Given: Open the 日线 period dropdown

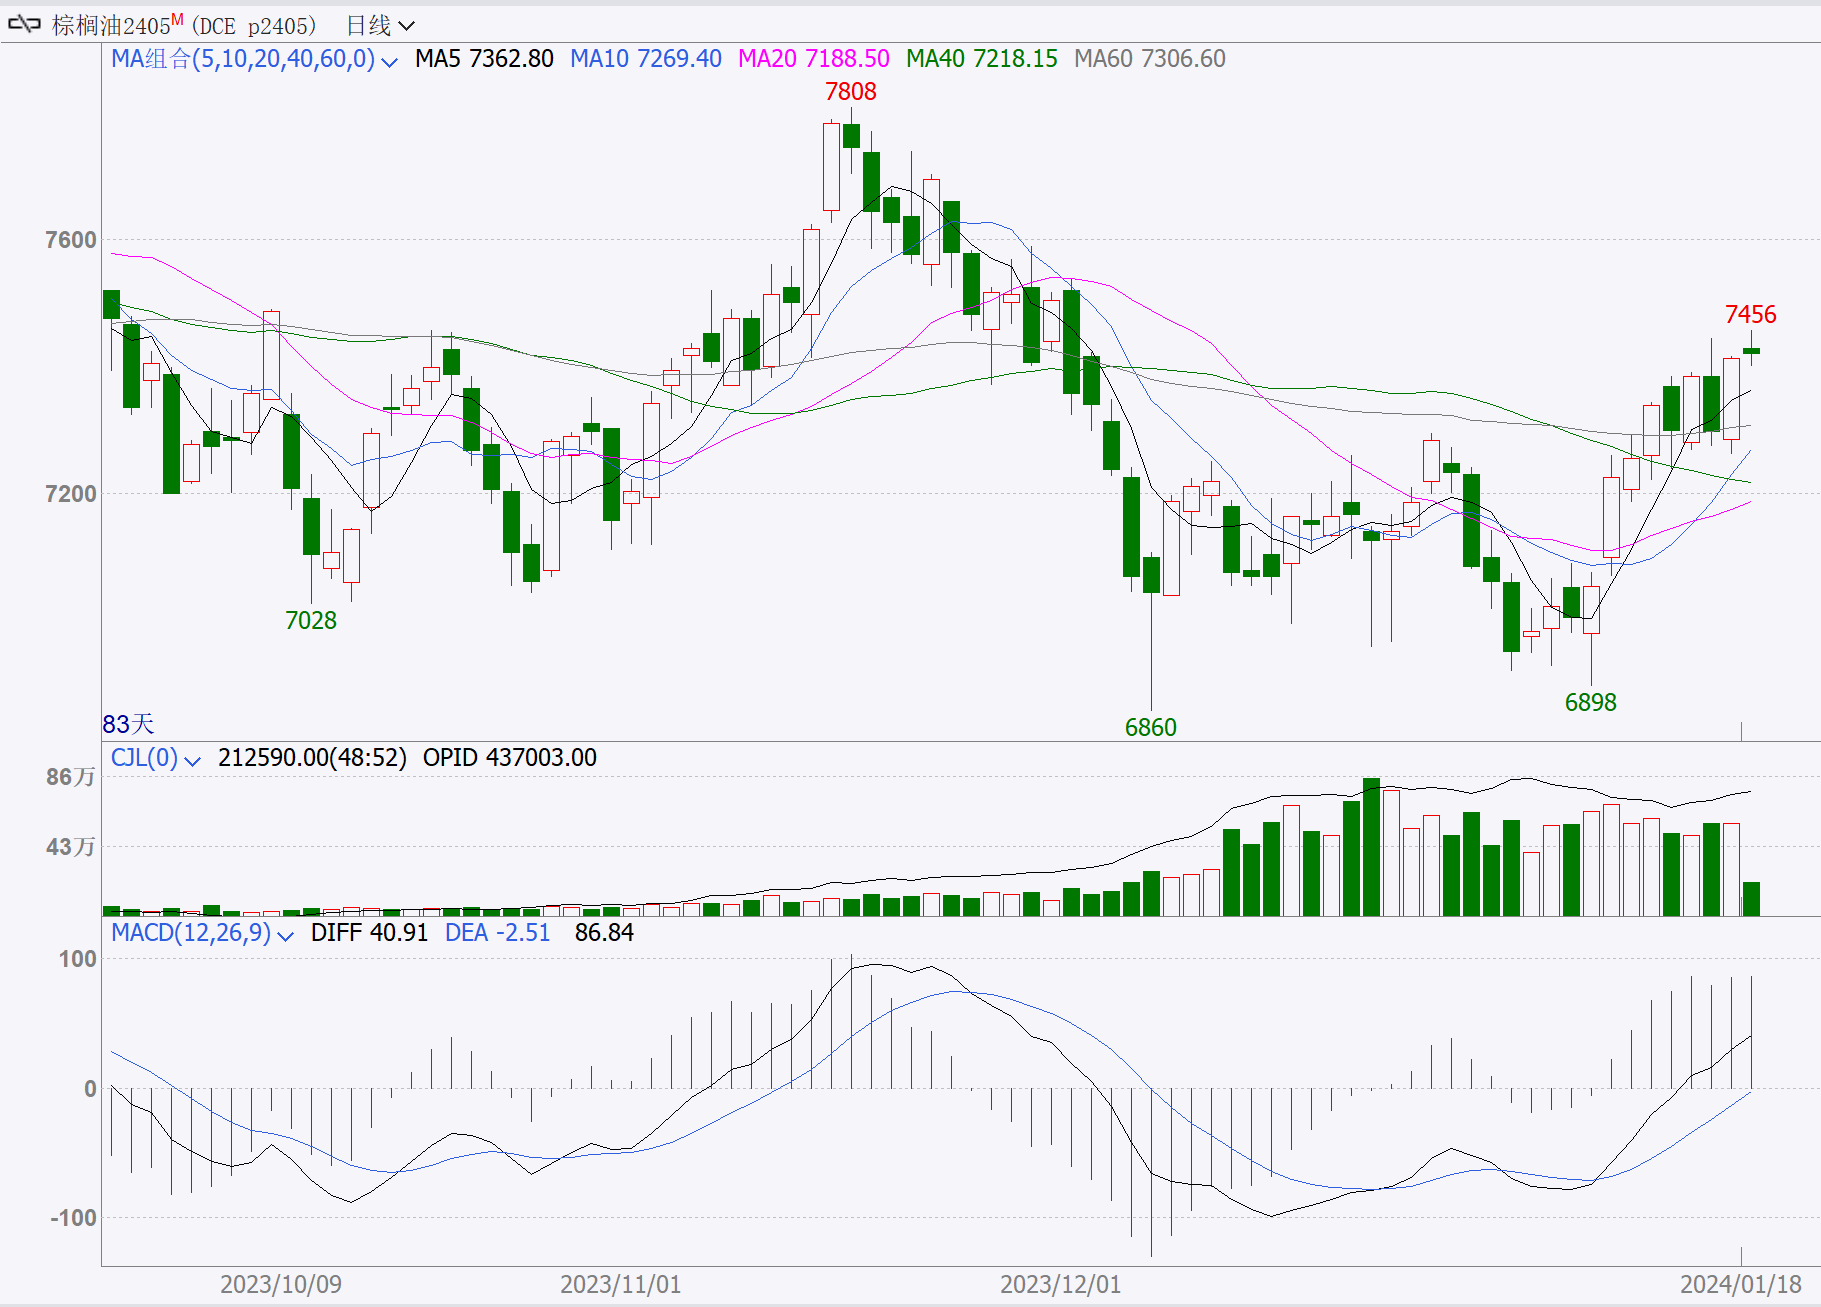Looking at the screenshot, I should (380, 25).
